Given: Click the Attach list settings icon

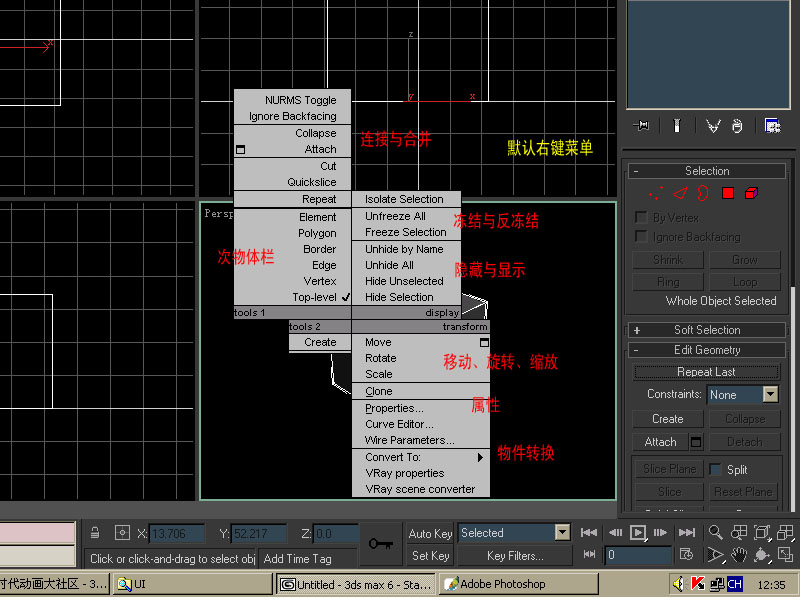Looking at the screenshot, I should pos(696,441).
